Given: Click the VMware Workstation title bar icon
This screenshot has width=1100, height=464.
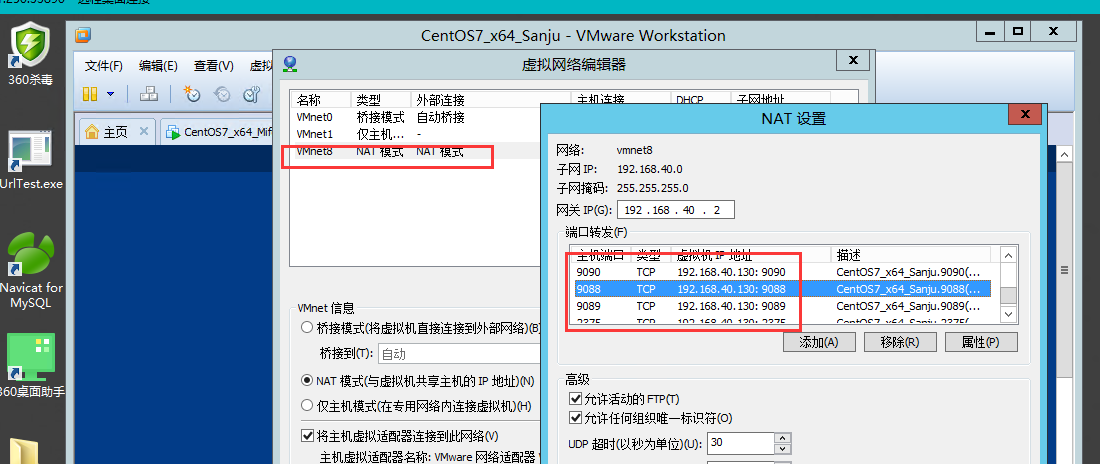Looking at the screenshot, I should click(x=83, y=34).
